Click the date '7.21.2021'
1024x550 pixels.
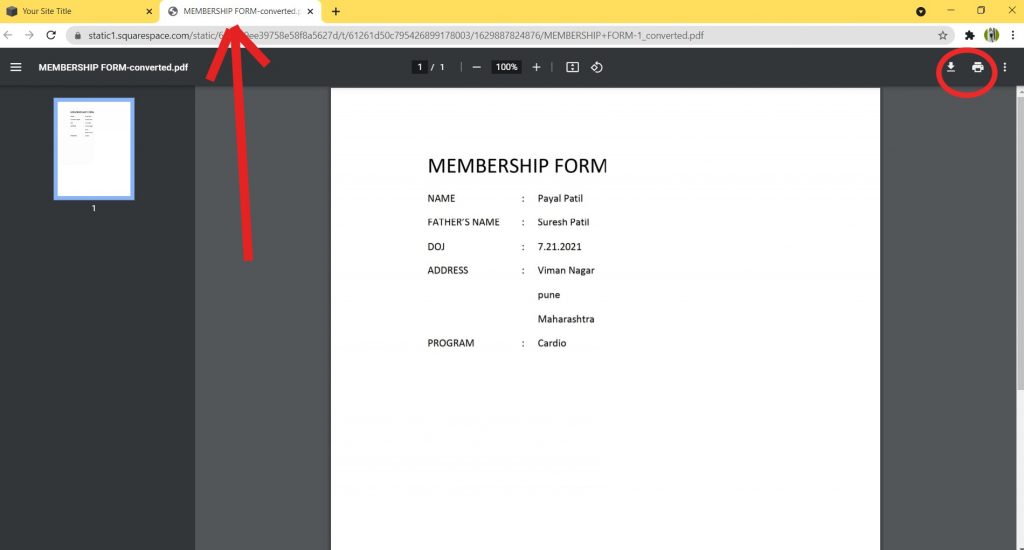click(560, 247)
